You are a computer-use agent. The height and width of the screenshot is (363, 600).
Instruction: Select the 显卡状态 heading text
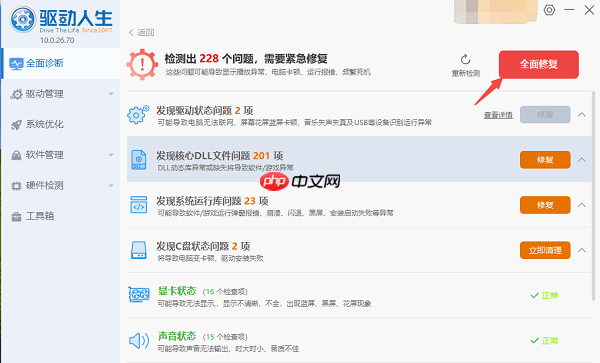pyautogui.click(x=177, y=291)
